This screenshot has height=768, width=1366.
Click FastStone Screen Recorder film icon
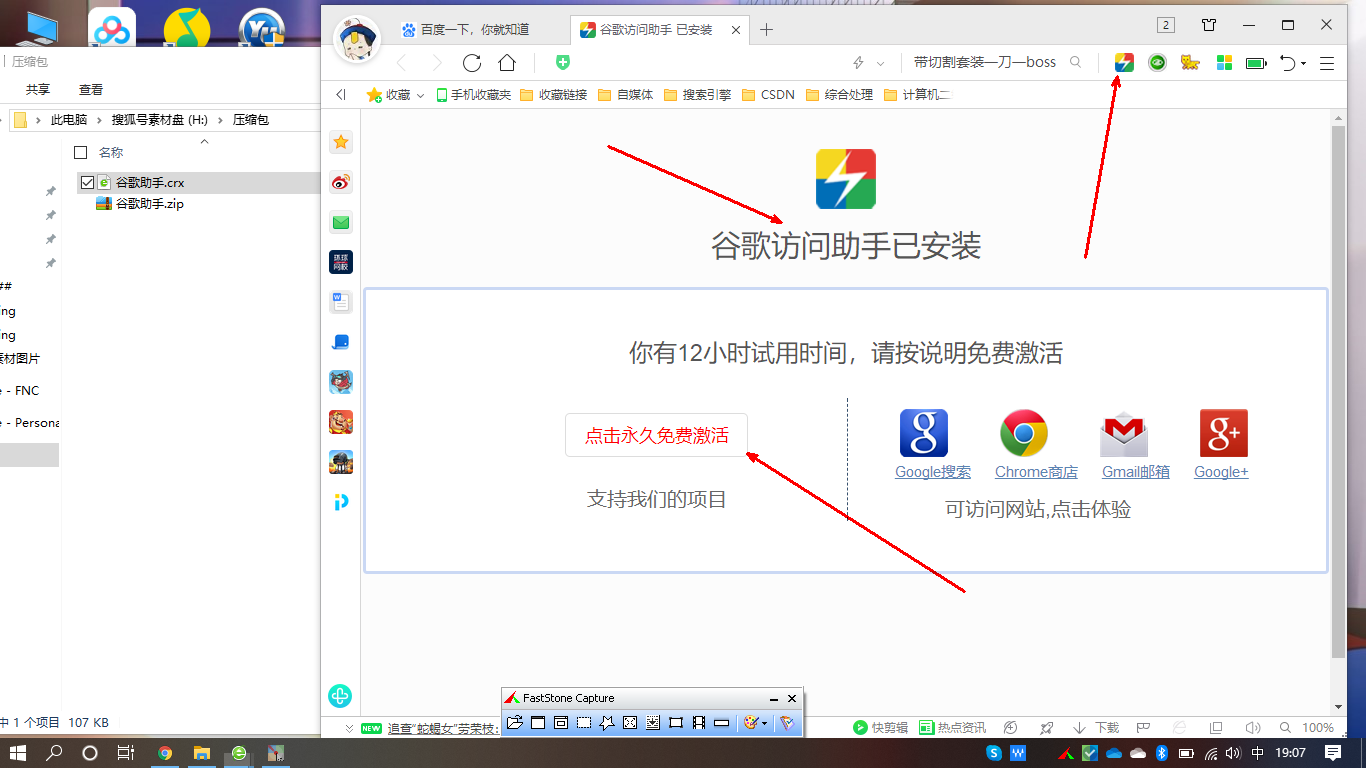(x=699, y=722)
